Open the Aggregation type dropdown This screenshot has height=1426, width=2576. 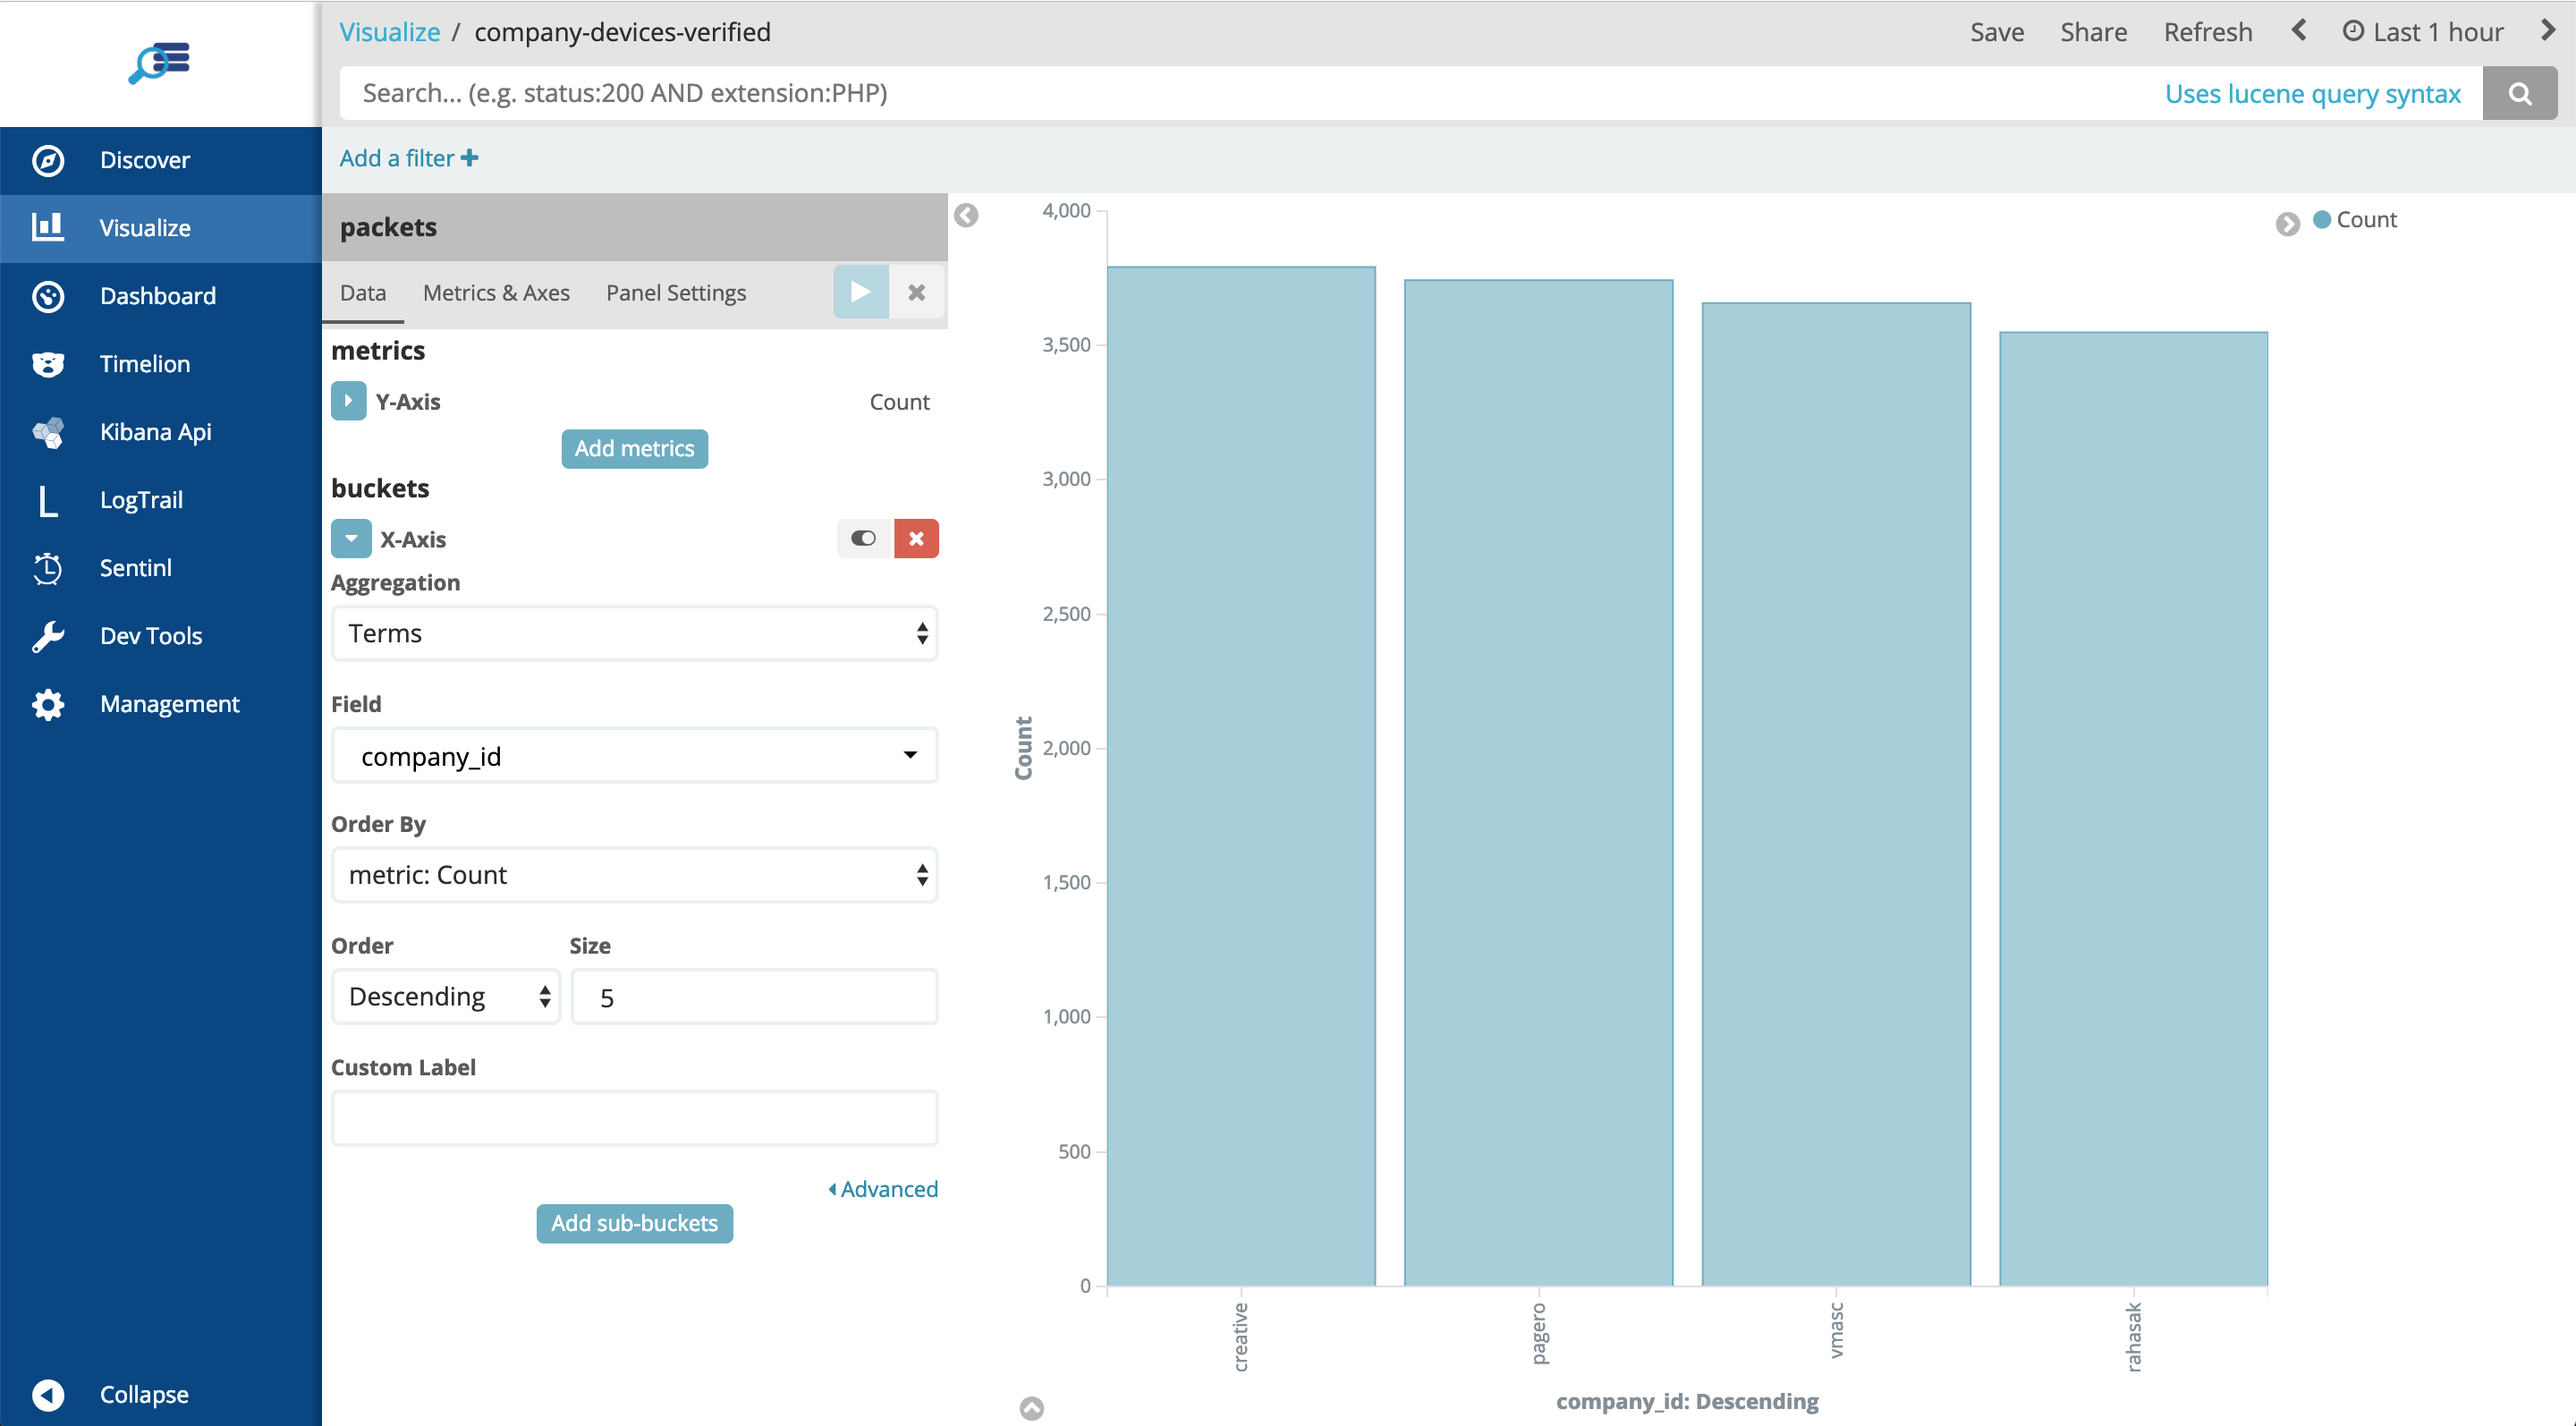click(x=635, y=634)
